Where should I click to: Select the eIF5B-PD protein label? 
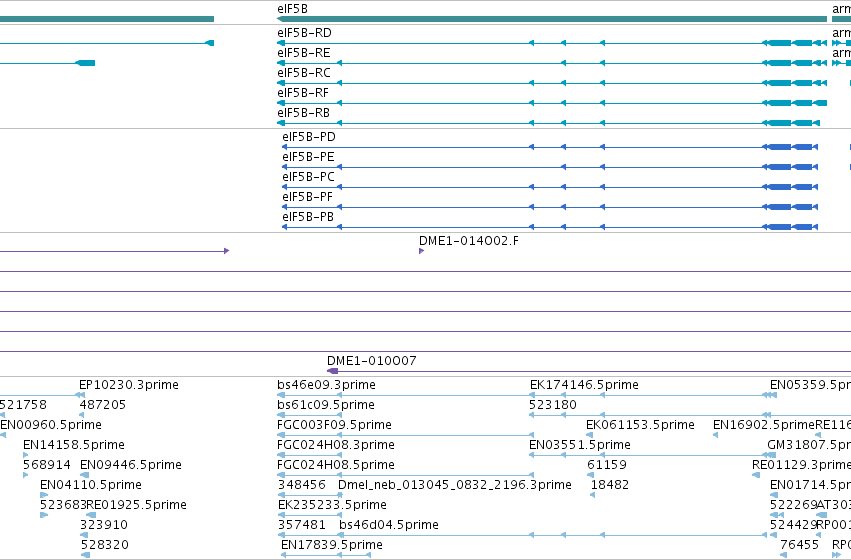(309, 137)
